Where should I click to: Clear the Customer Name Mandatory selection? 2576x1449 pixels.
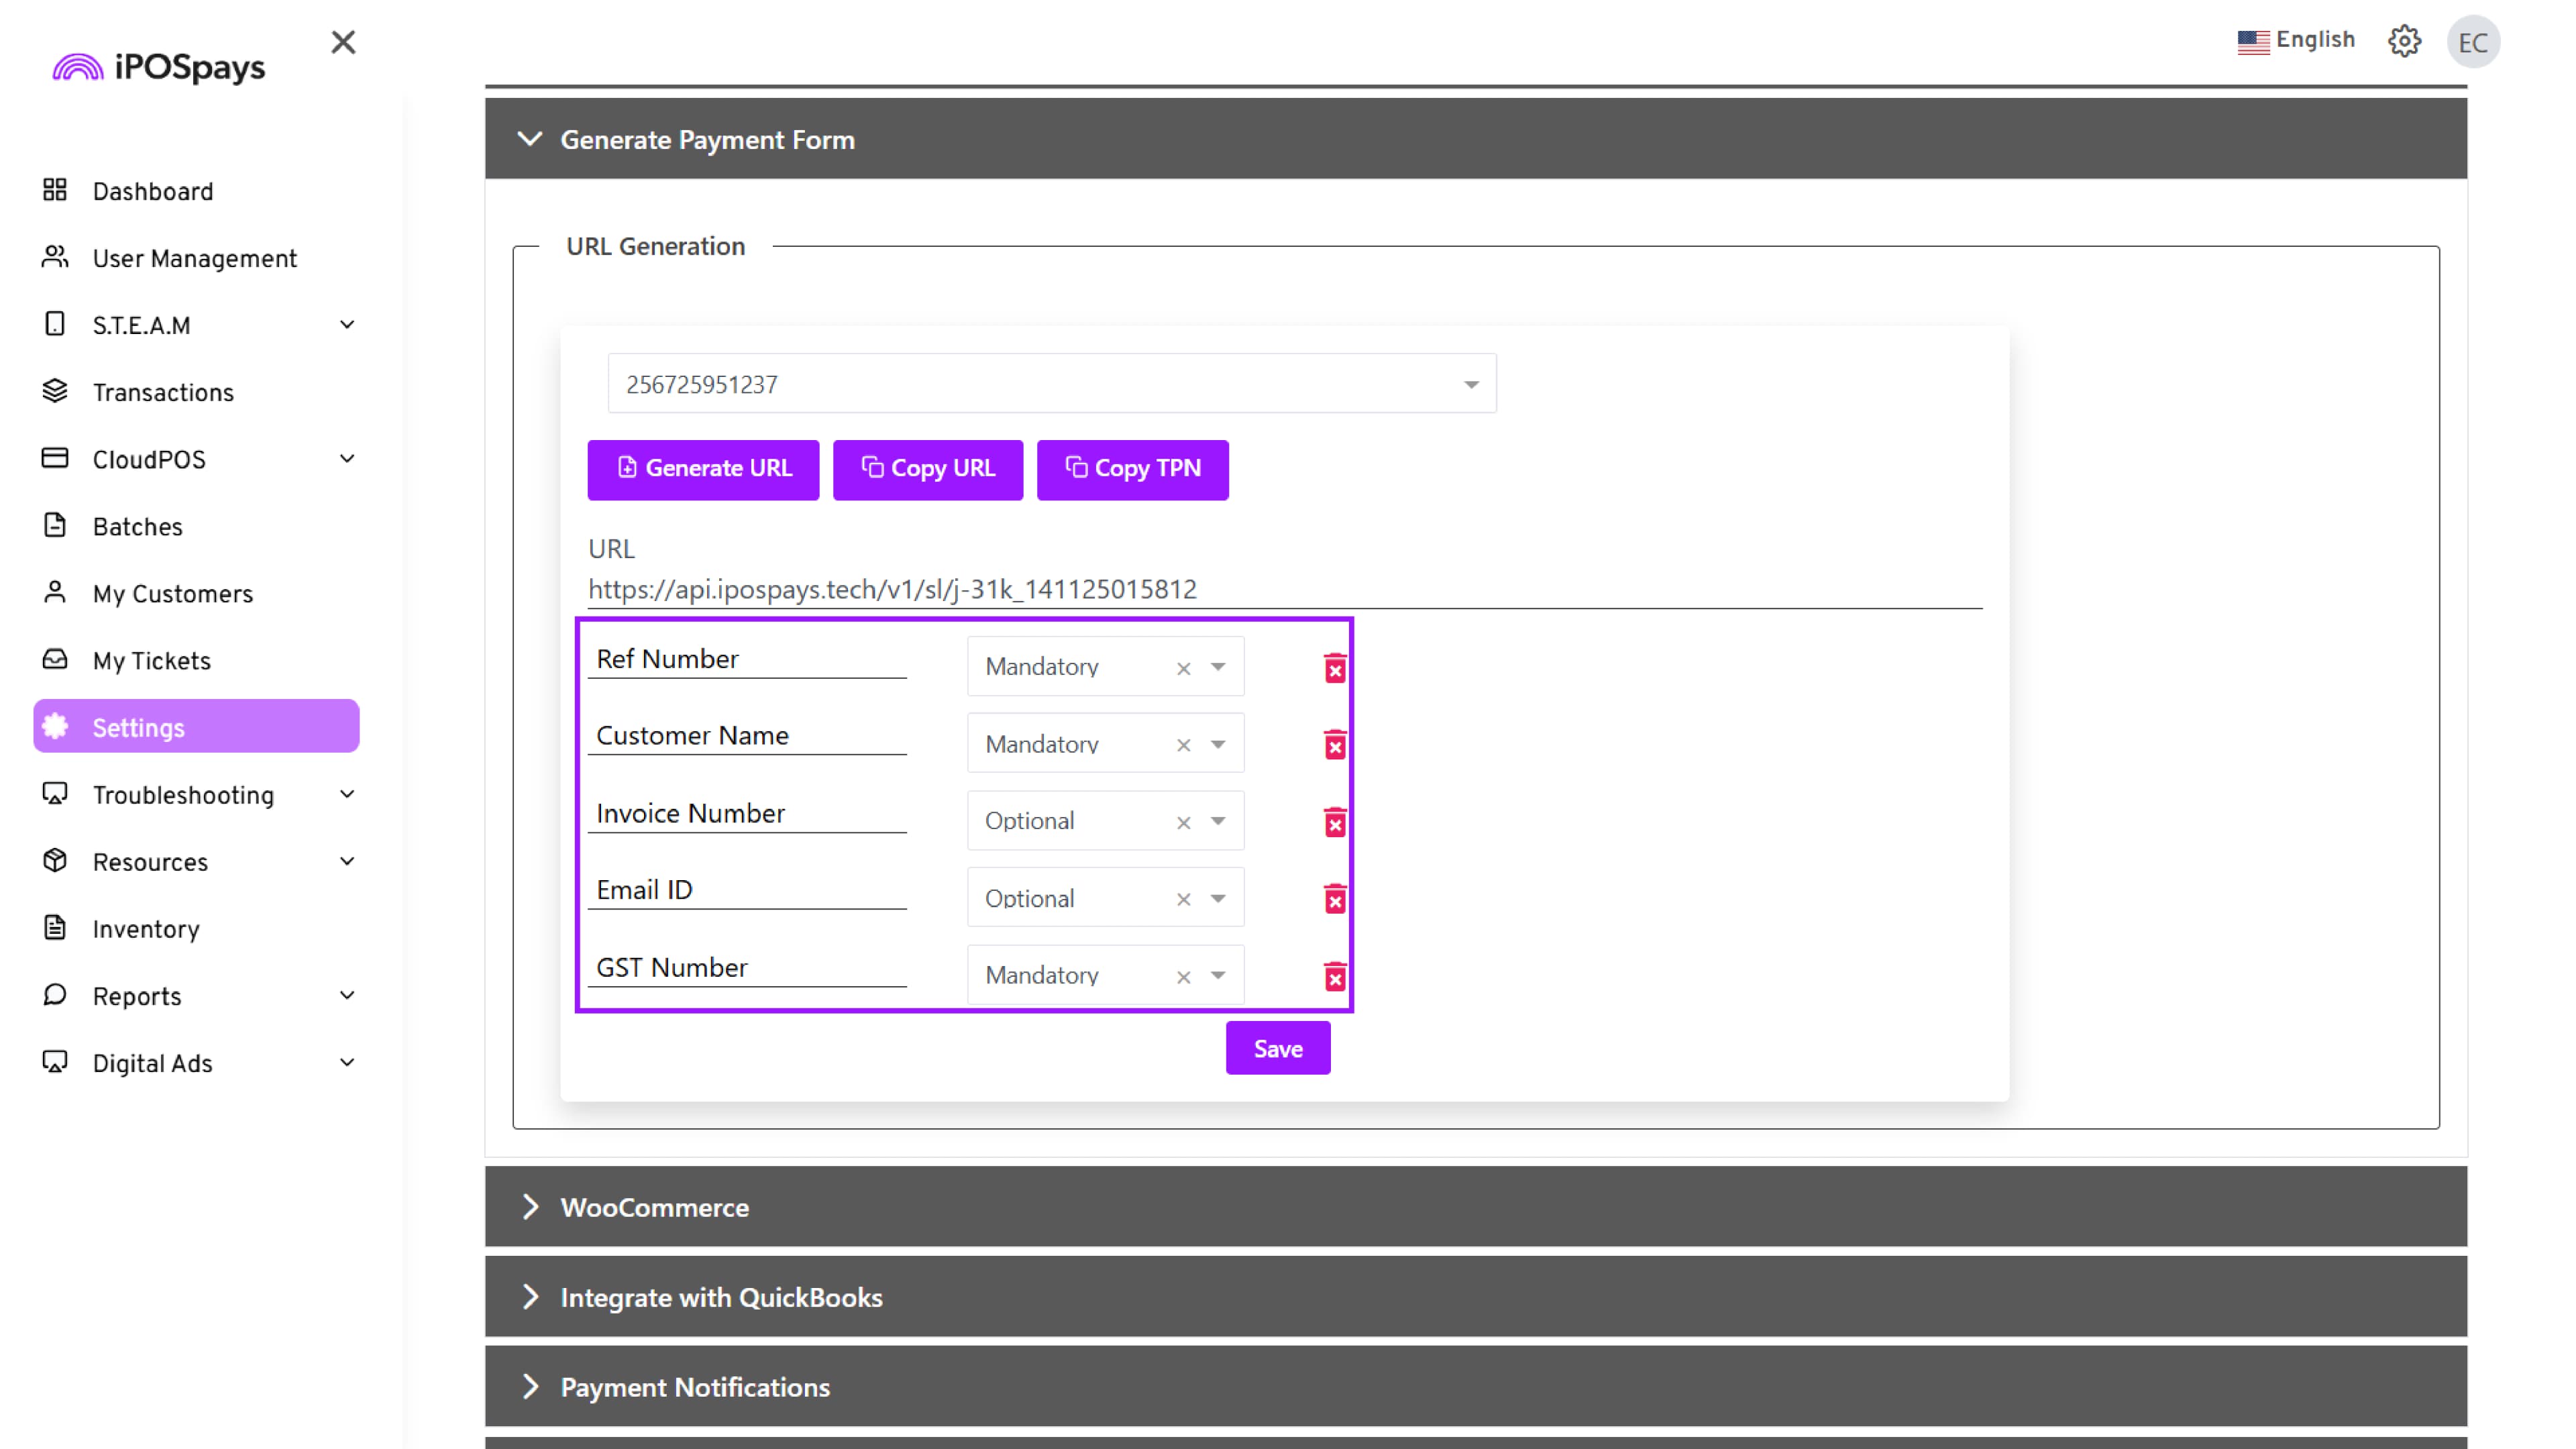pos(1183,745)
